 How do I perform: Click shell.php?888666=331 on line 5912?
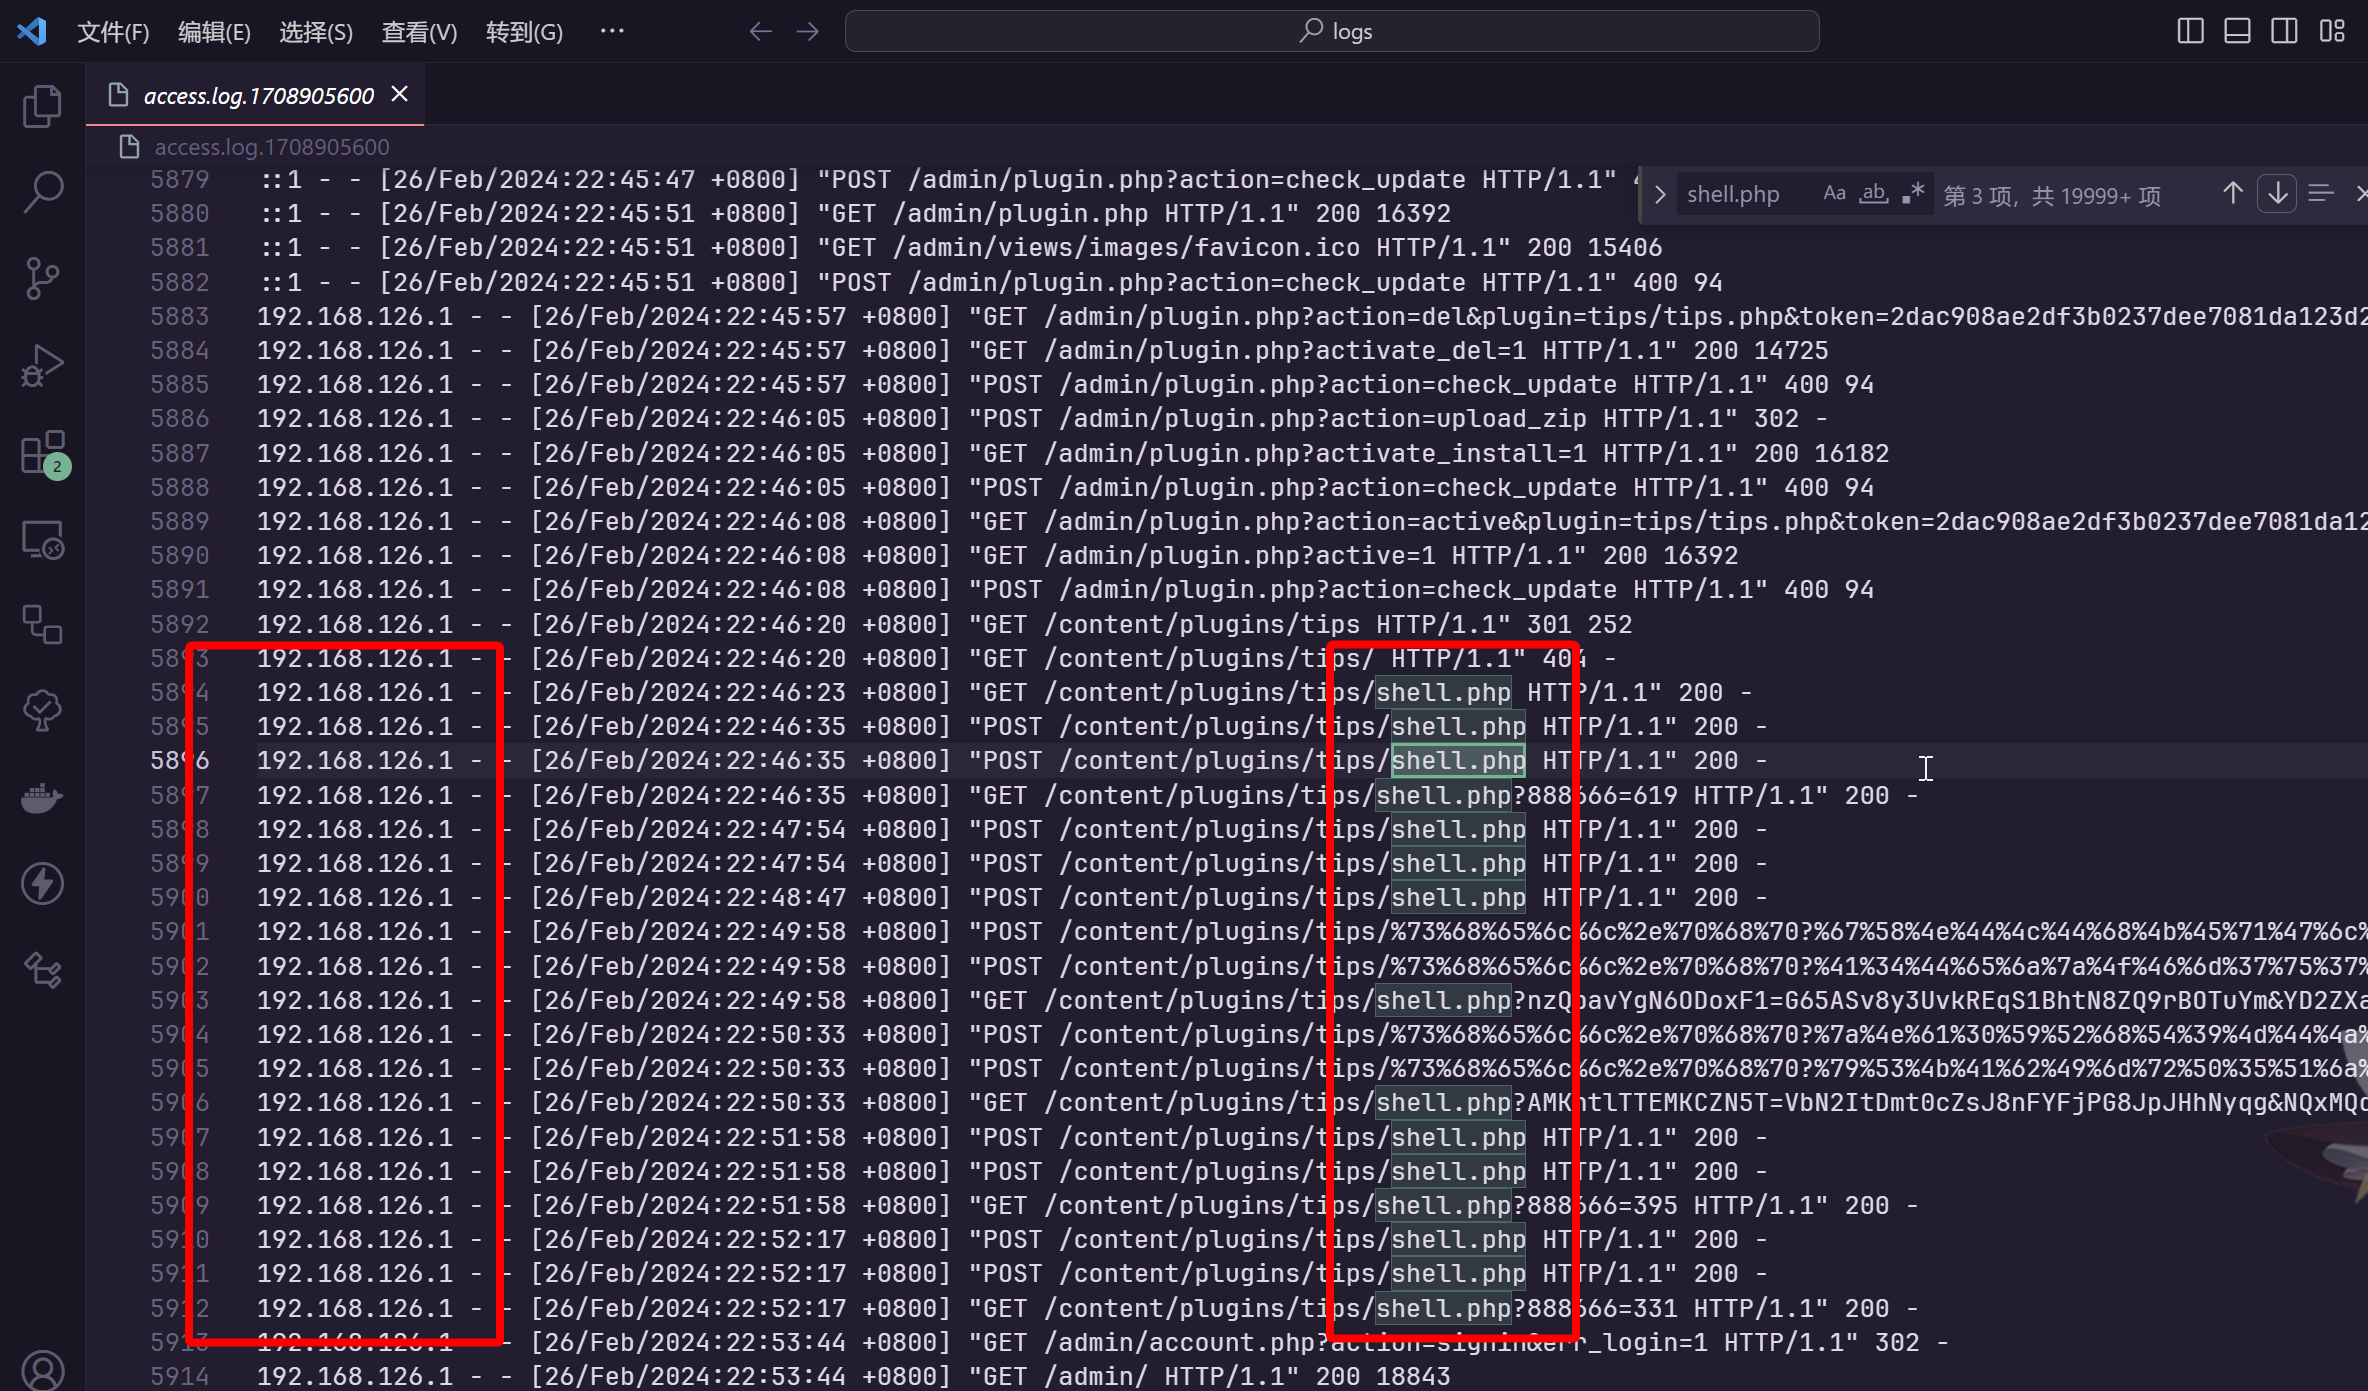(x=1527, y=1309)
